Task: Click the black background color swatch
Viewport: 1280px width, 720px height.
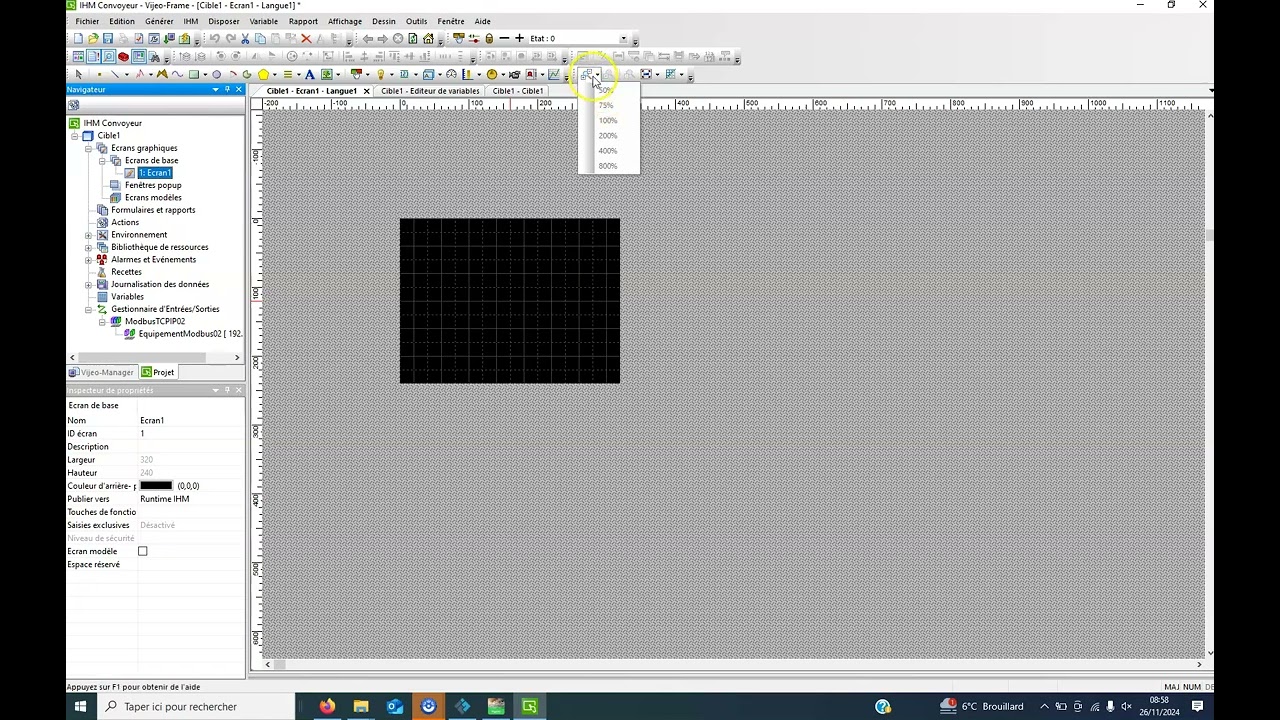Action: tap(156, 486)
